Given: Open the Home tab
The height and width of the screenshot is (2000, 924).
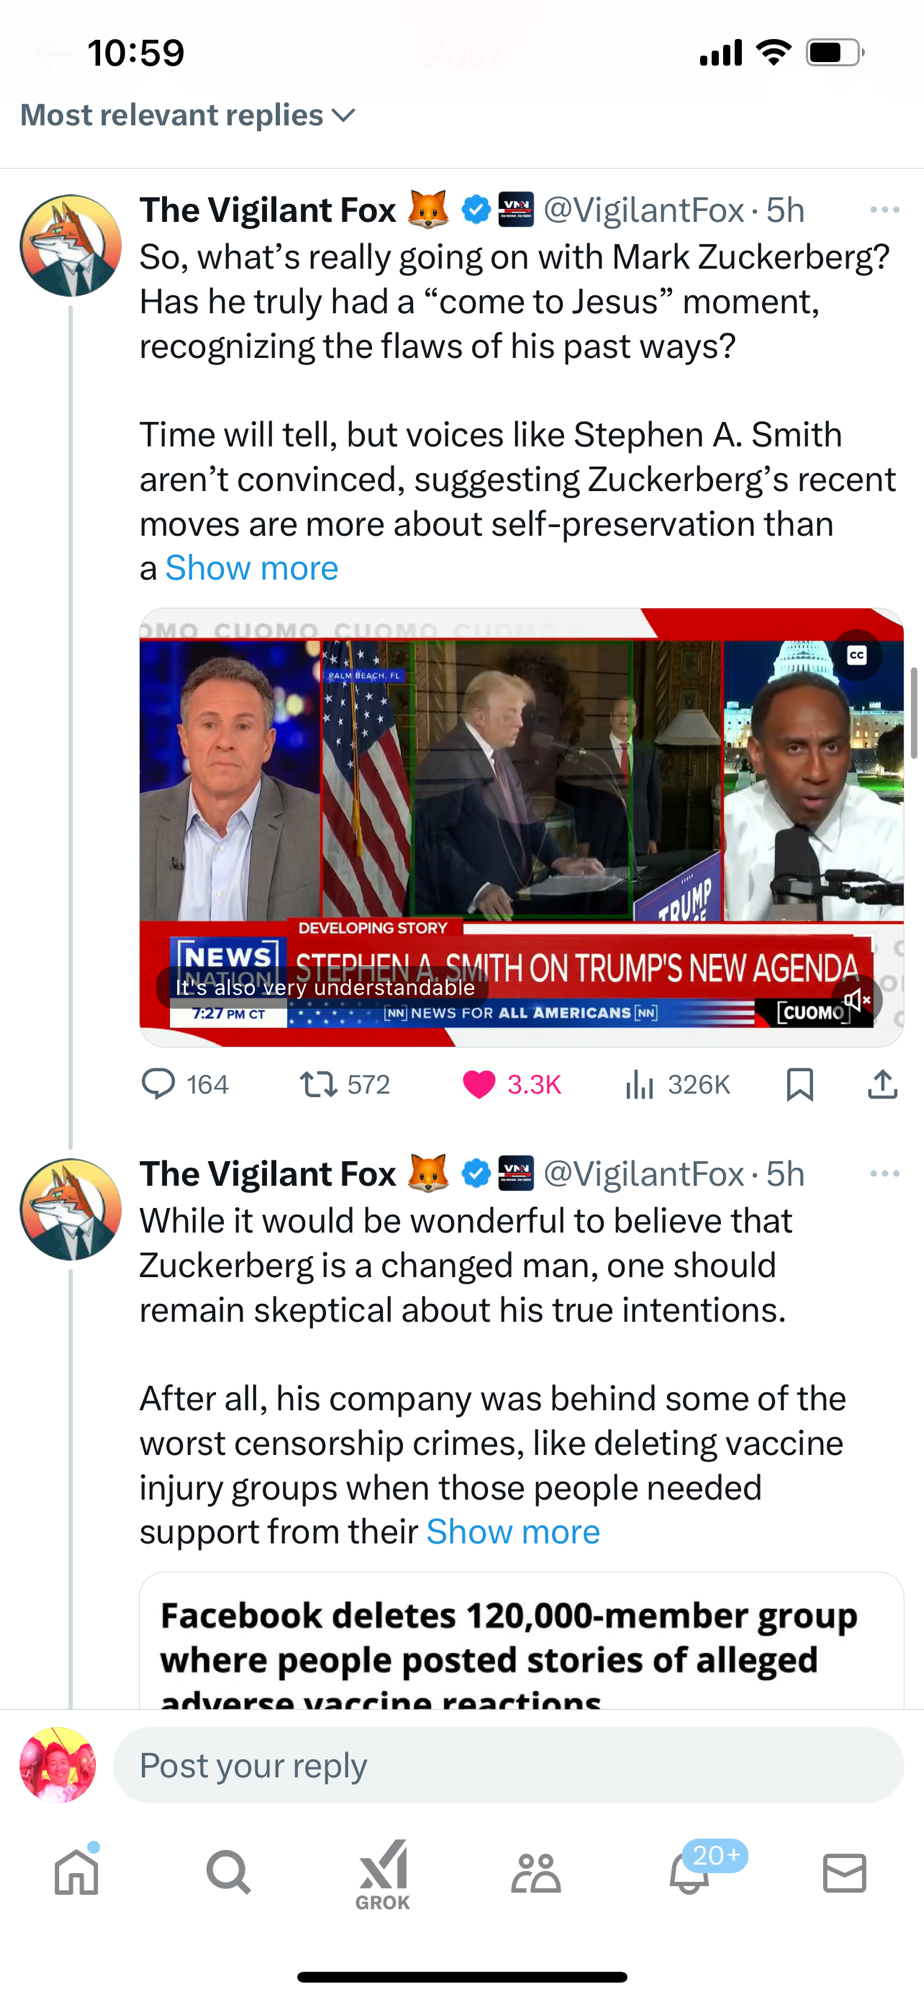Looking at the screenshot, I should point(77,1872).
